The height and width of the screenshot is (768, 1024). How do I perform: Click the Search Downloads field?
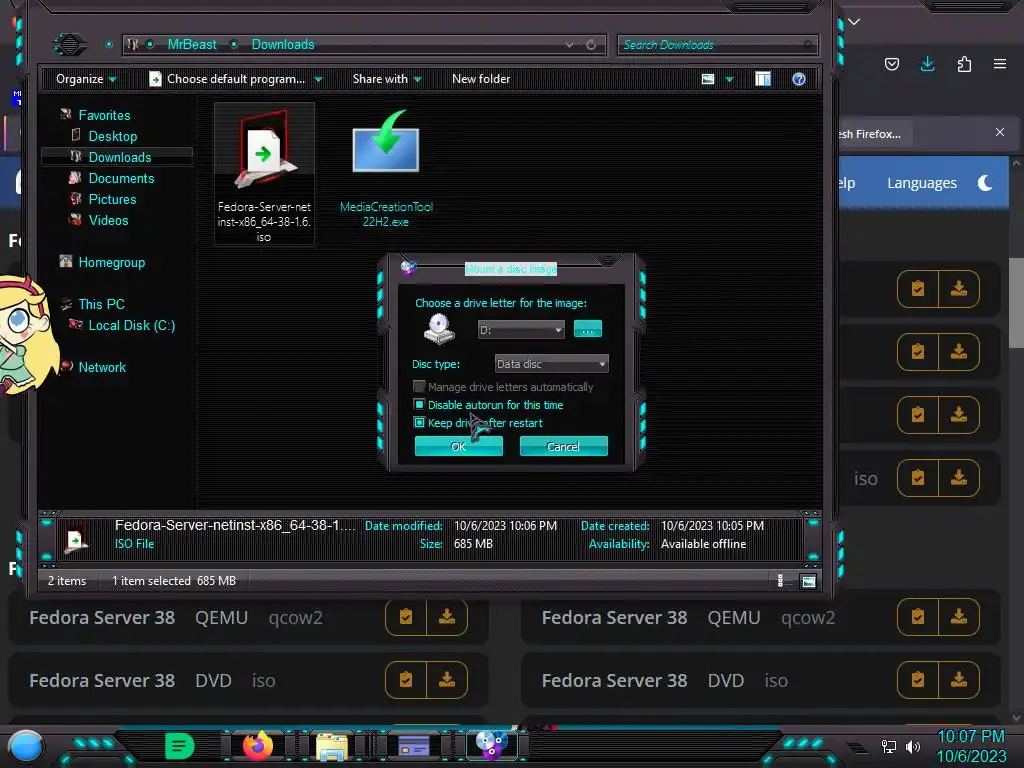pos(717,44)
